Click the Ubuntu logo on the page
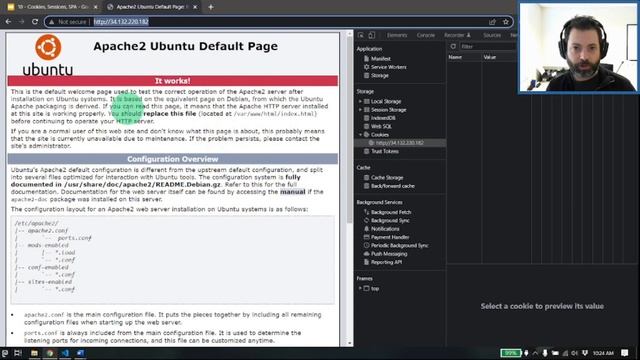 coord(48,55)
